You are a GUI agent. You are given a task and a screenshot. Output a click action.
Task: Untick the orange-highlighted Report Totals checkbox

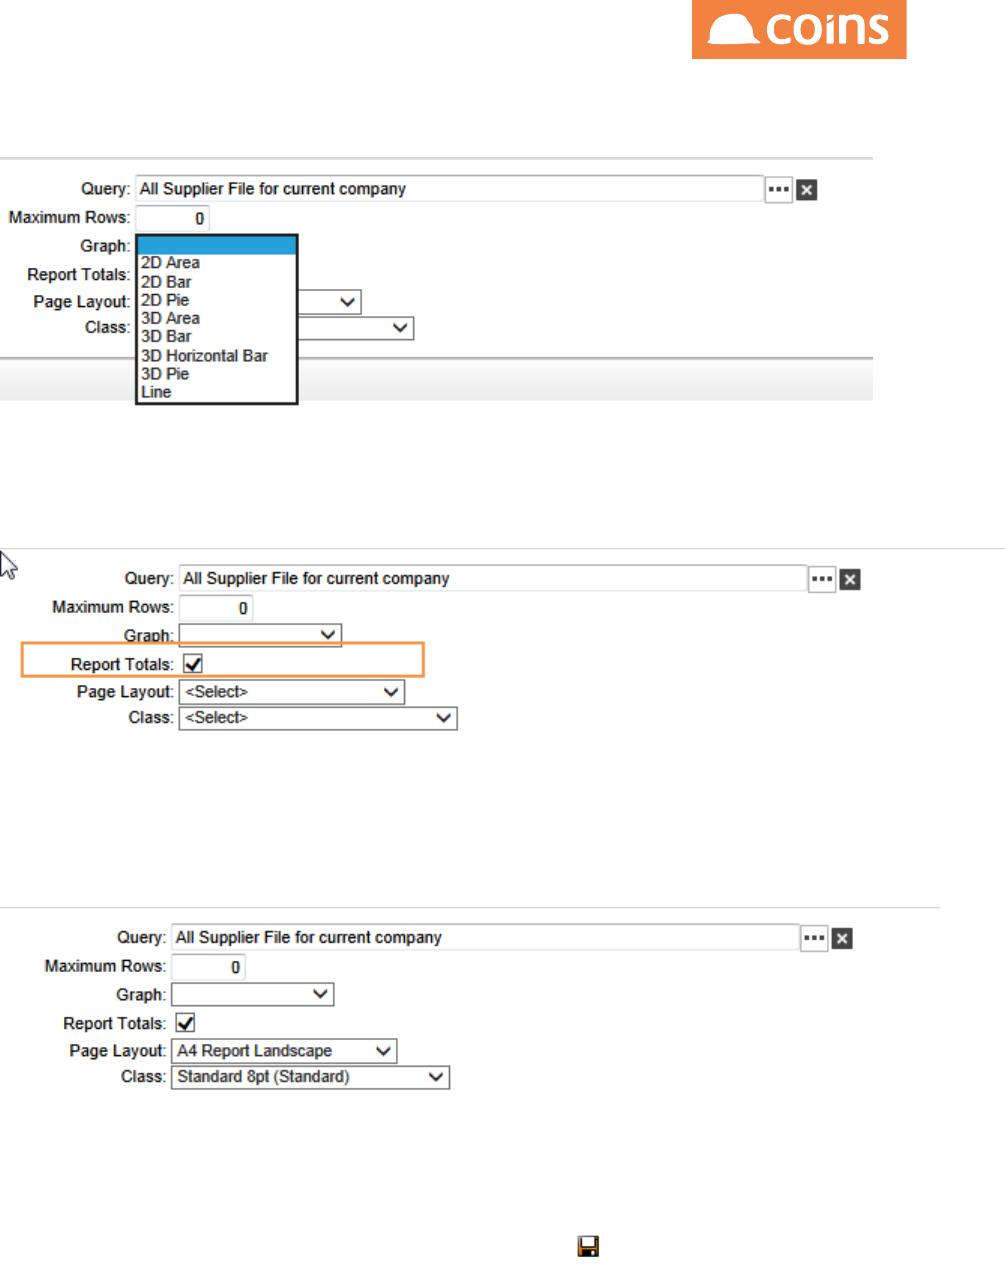(x=193, y=664)
